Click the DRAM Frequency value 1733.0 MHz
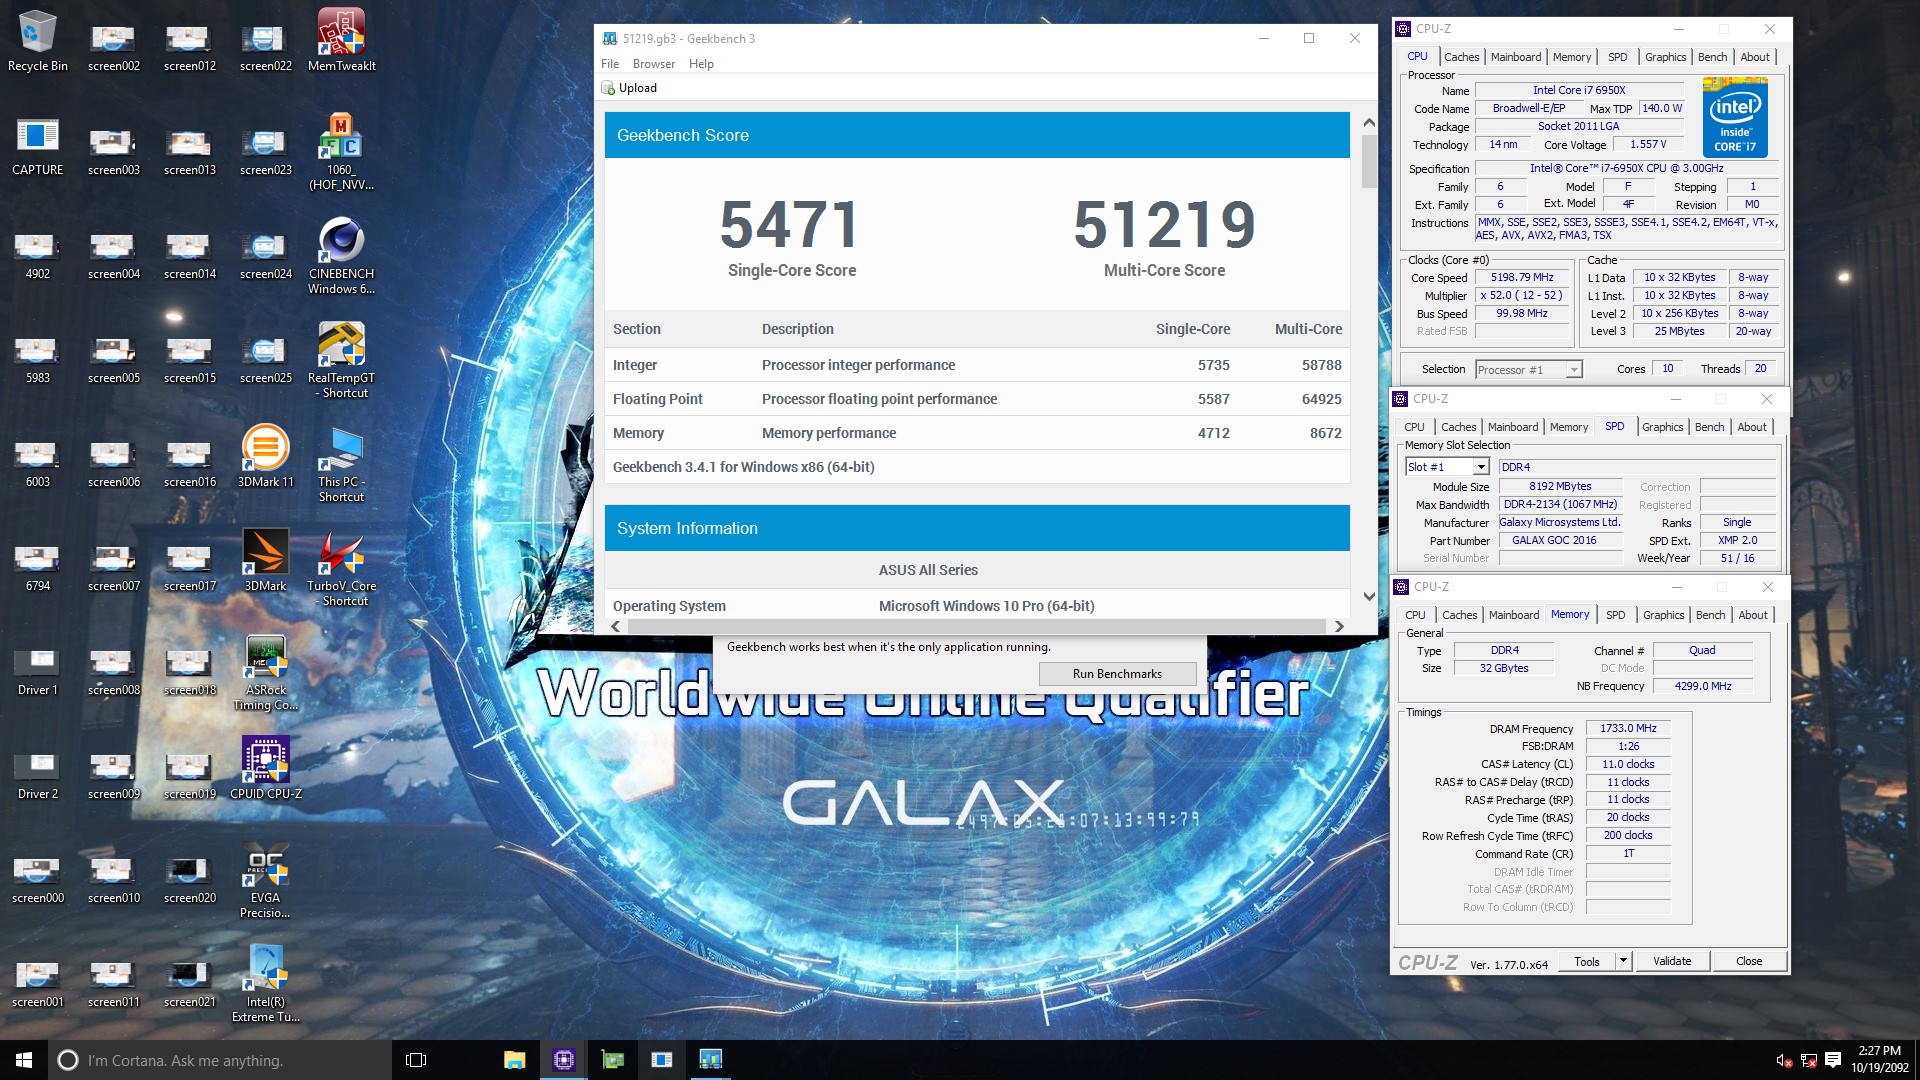 click(1628, 728)
